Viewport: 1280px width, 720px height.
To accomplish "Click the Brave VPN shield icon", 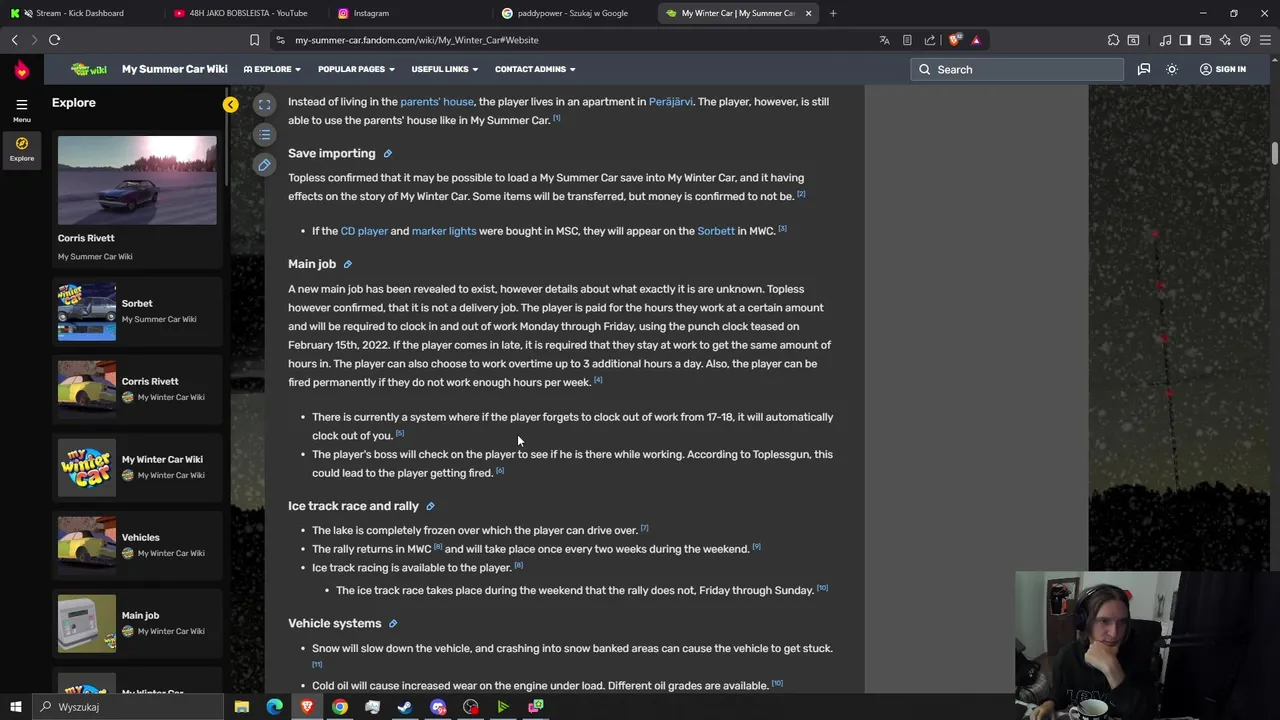I will pos(1245,40).
